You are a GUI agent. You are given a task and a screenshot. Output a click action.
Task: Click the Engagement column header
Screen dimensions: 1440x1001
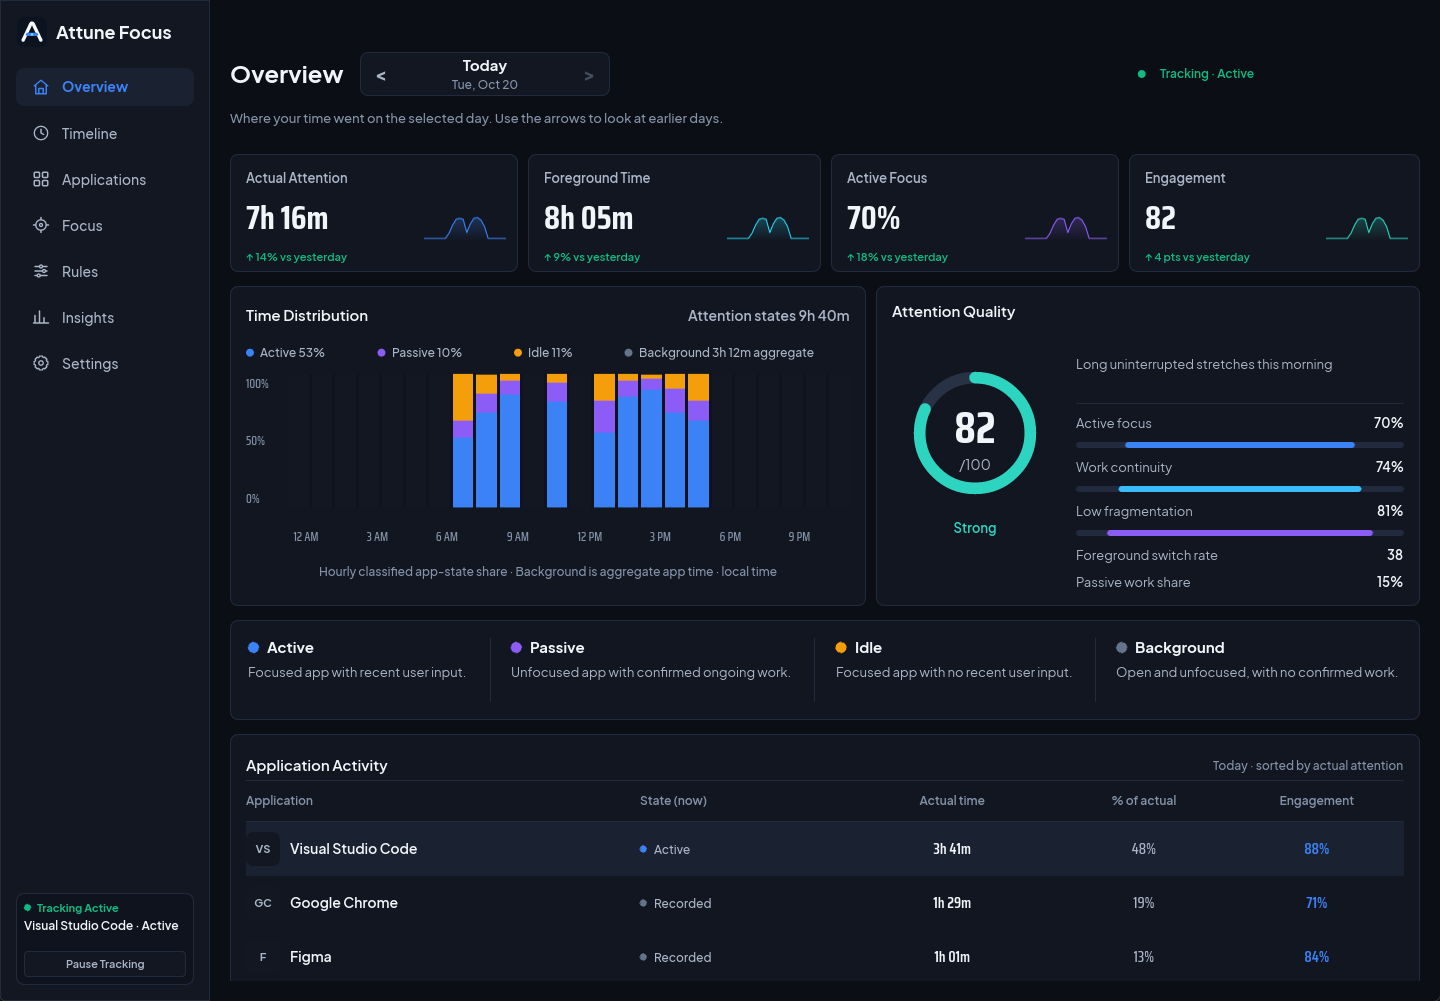(x=1317, y=801)
